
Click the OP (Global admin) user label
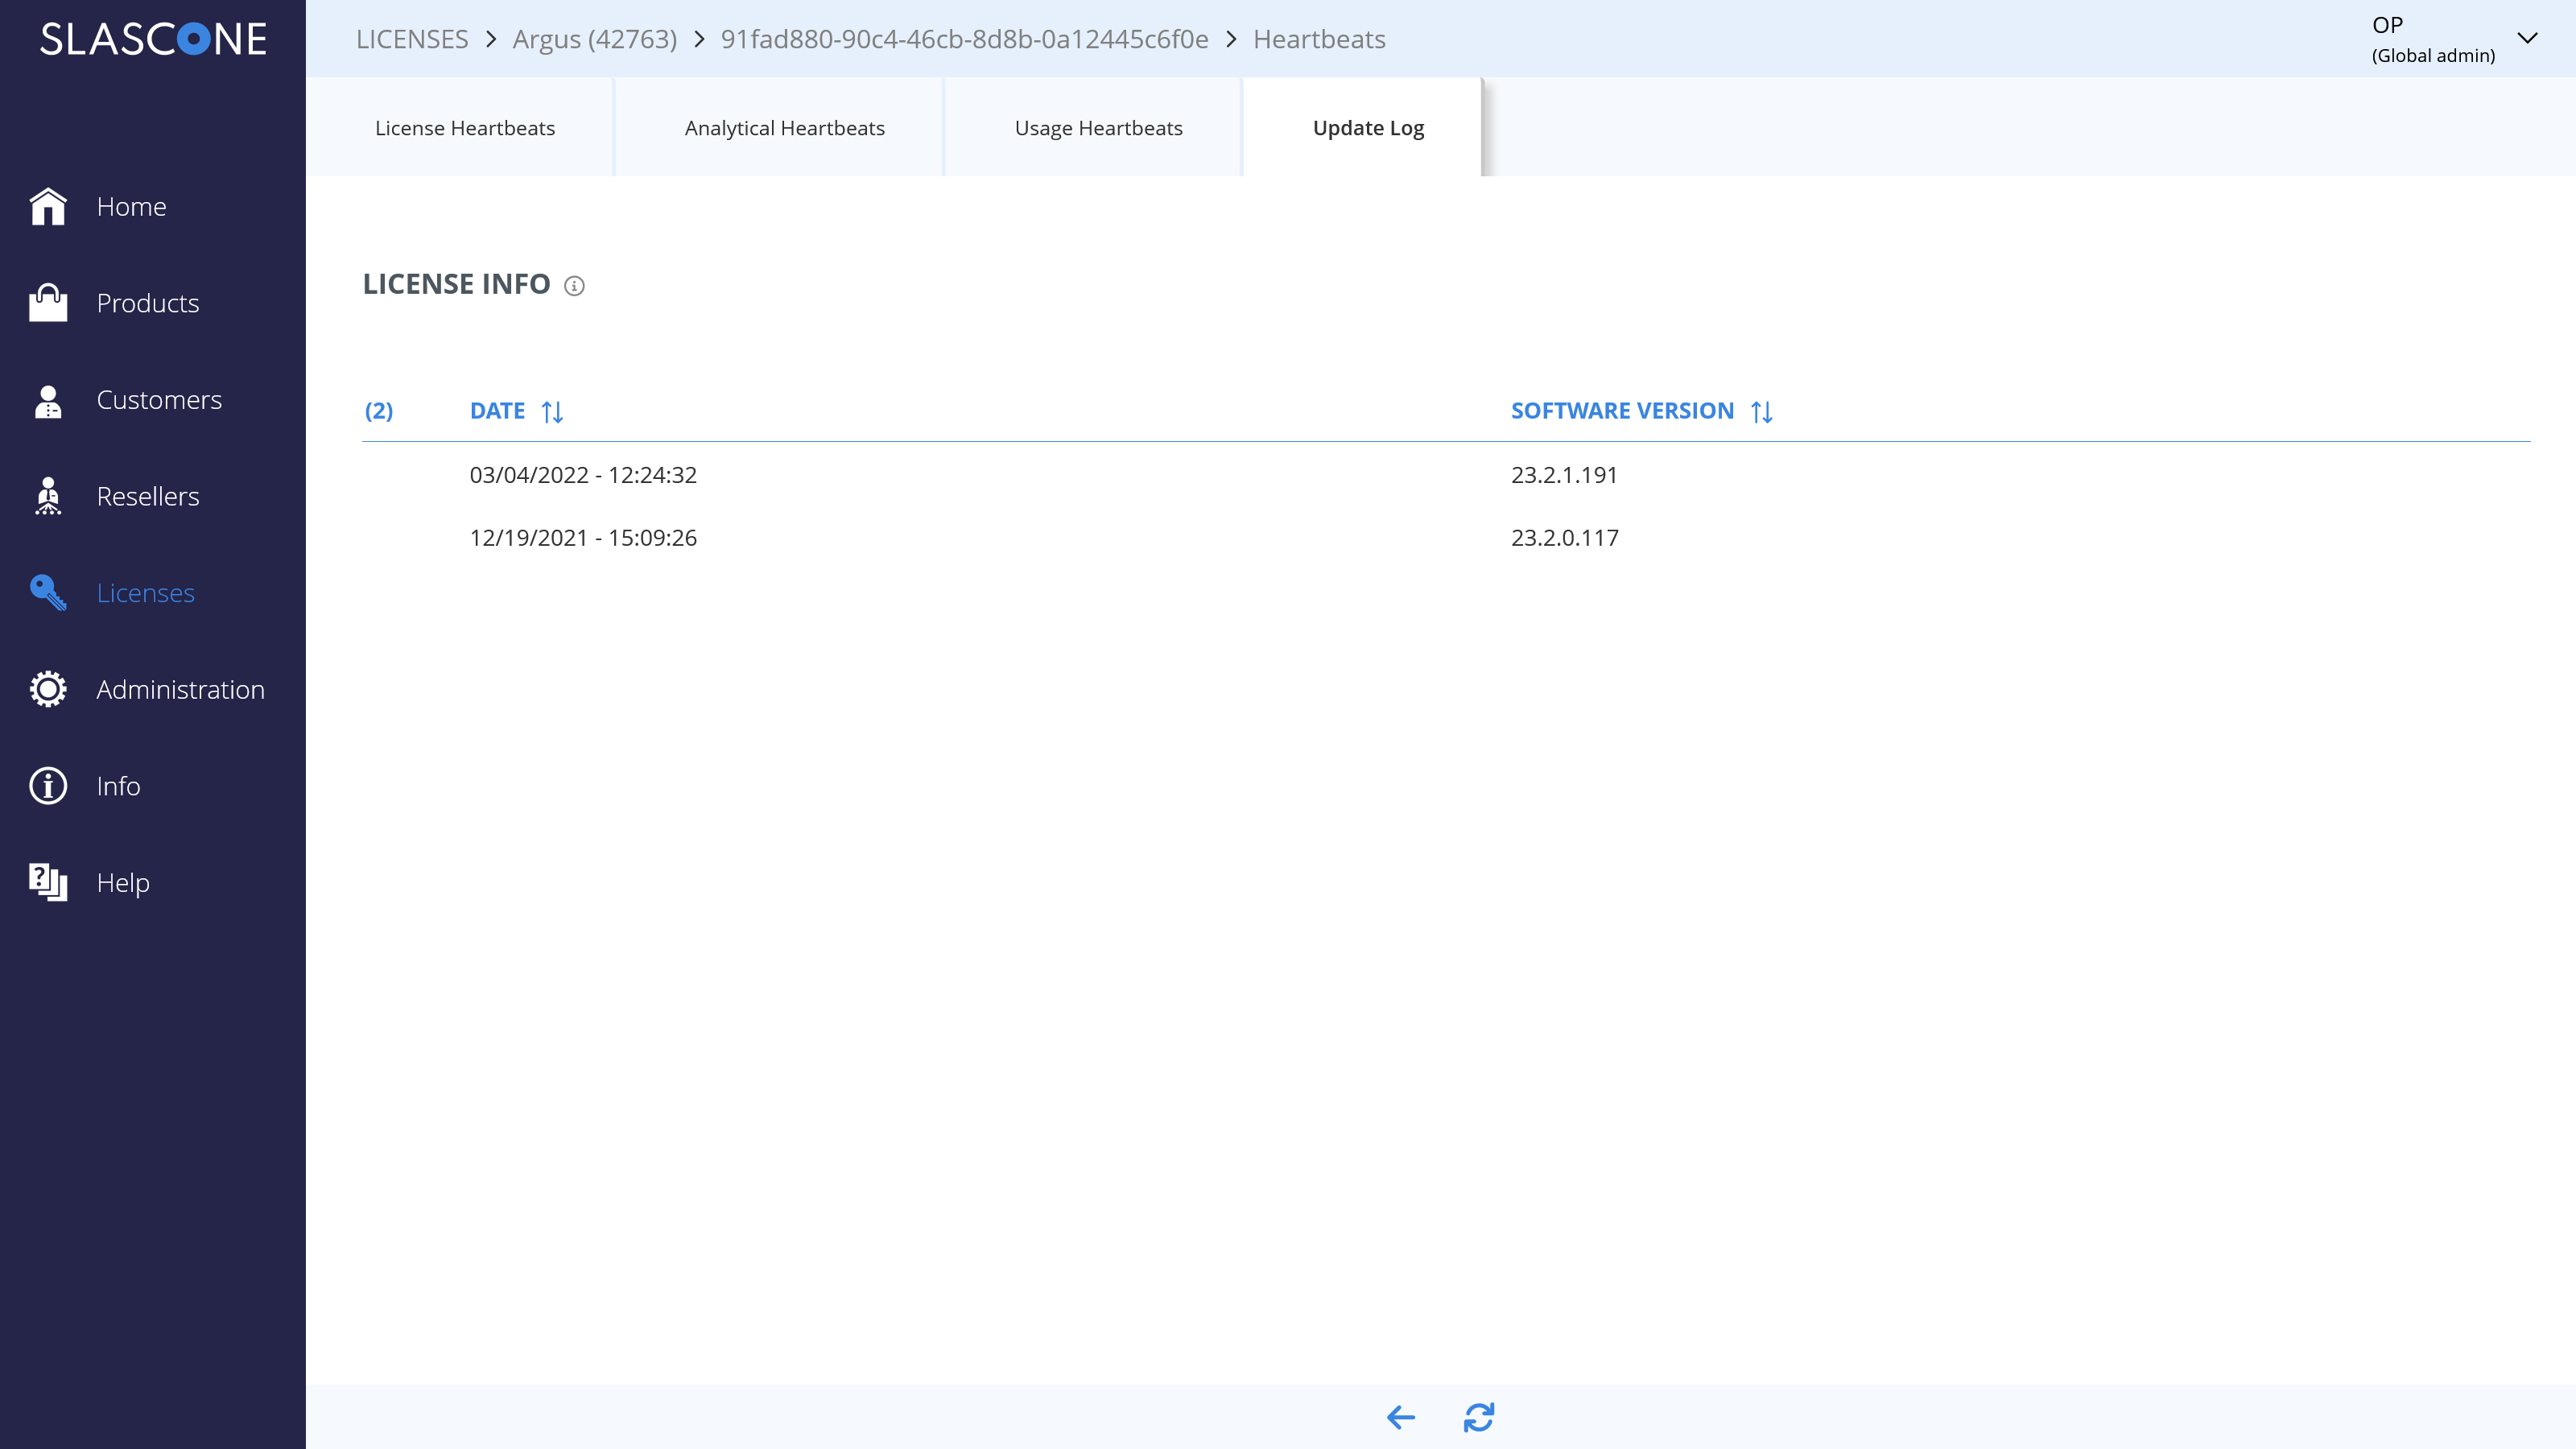click(x=2433, y=40)
